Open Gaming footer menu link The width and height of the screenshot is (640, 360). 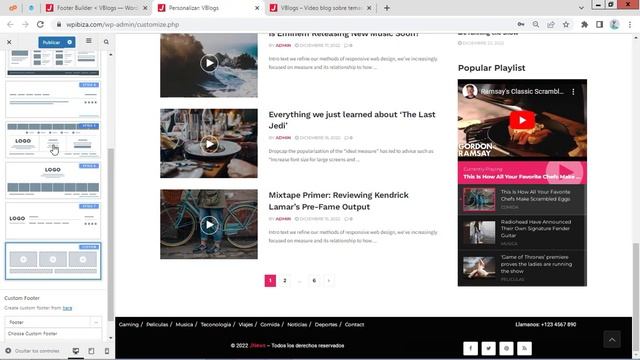point(129,324)
